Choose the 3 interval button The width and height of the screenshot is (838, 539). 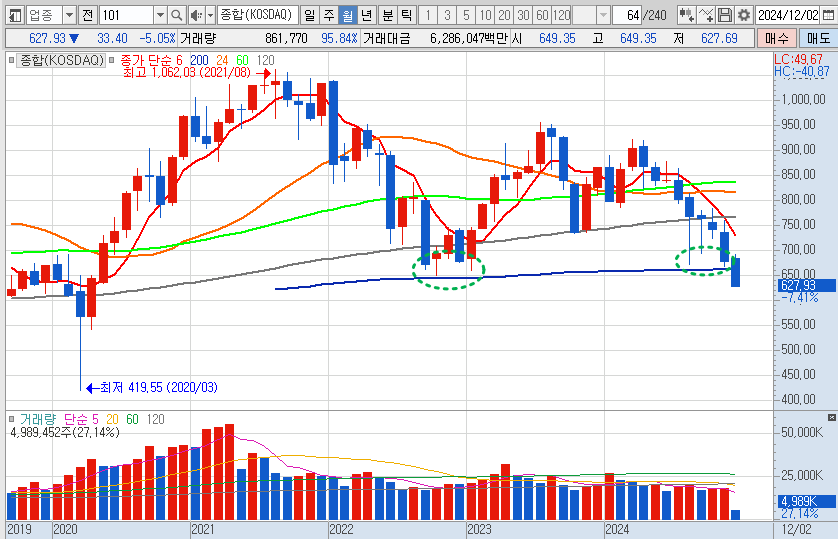tap(447, 15)
